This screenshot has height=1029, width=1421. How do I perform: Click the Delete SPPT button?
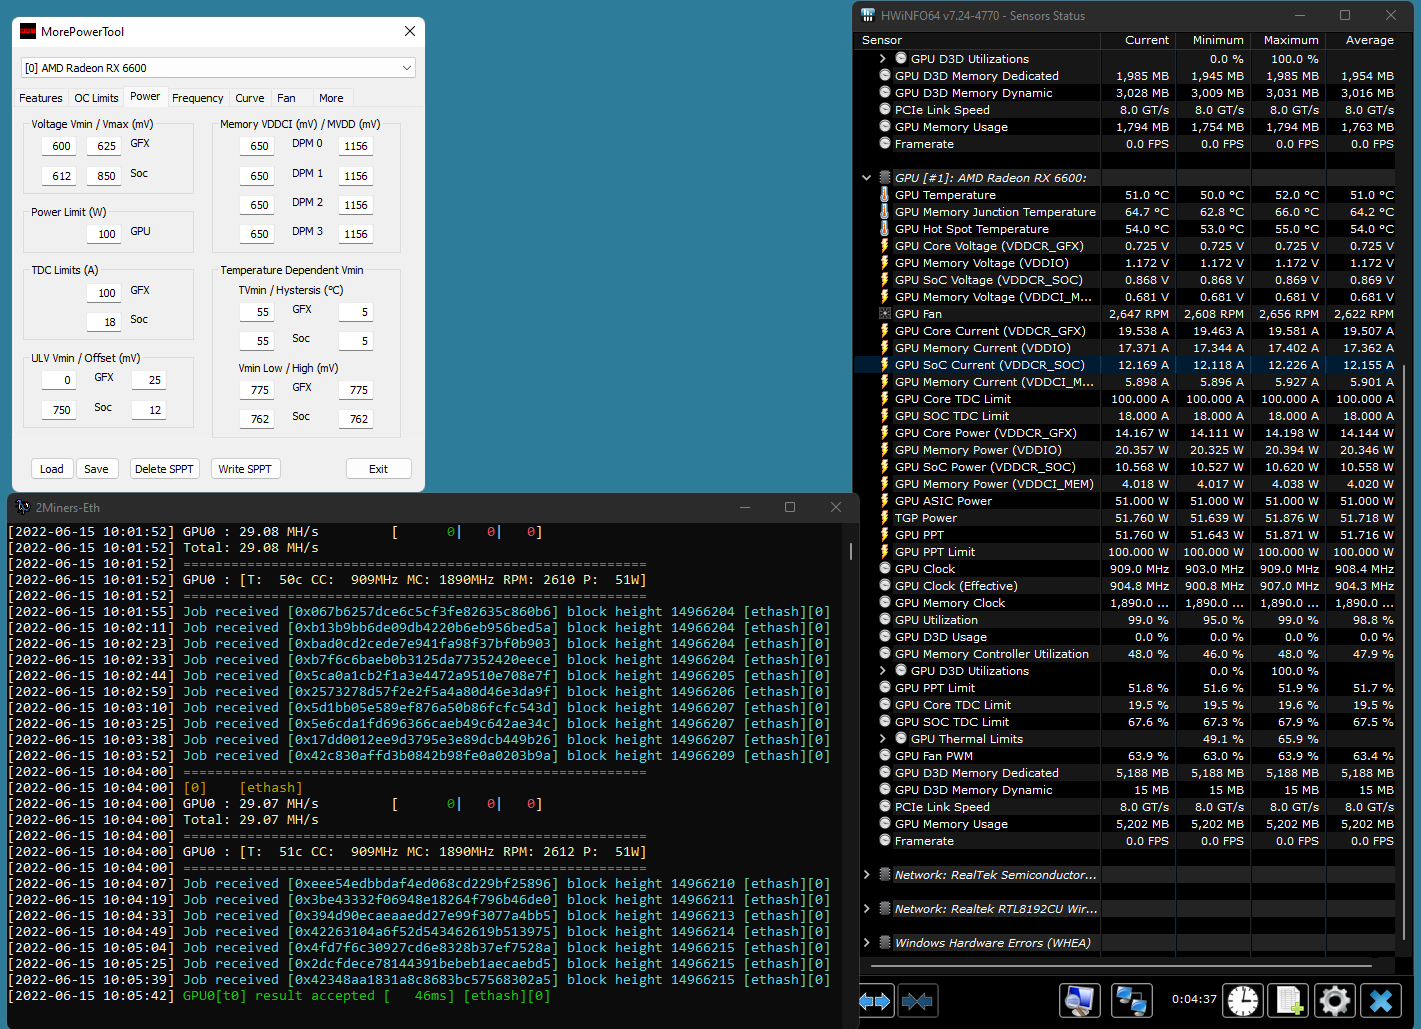coord(164,469)
